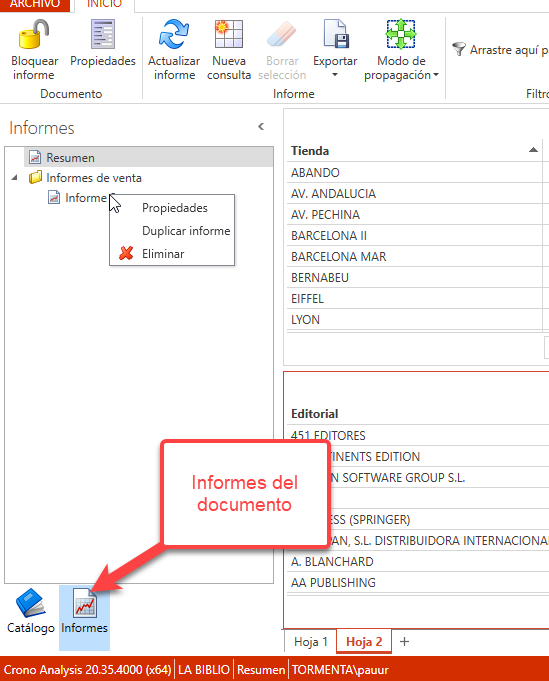This screenshot has height=681, width=549.
Task: Switch to the Hoja 1 tab
Action: (311, 641)
